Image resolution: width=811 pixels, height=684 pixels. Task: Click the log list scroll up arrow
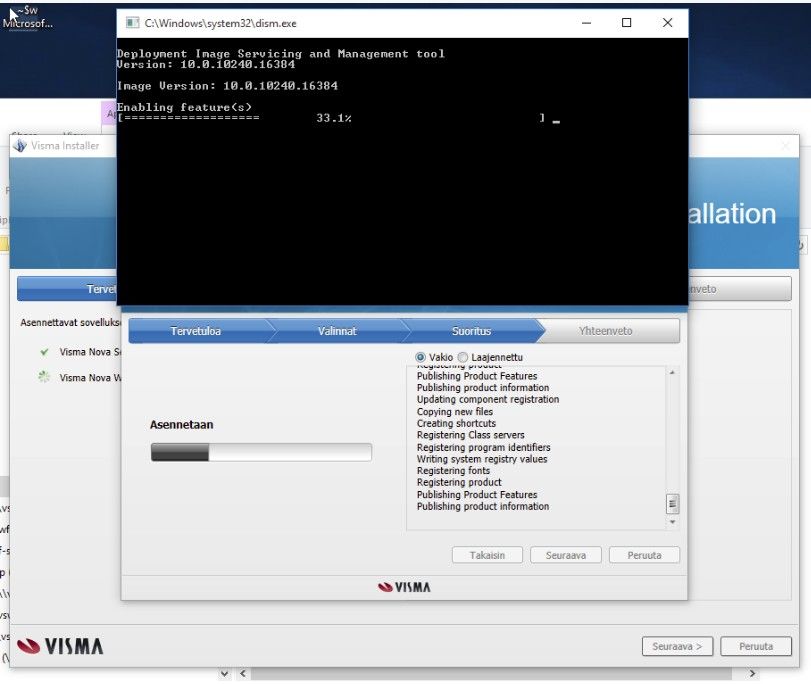[672, 373]
